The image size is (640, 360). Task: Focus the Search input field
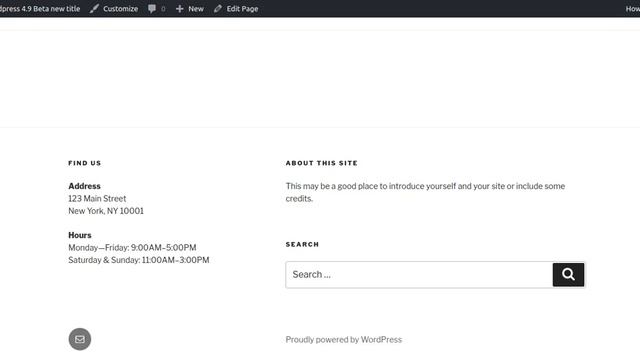pos(419,275)
